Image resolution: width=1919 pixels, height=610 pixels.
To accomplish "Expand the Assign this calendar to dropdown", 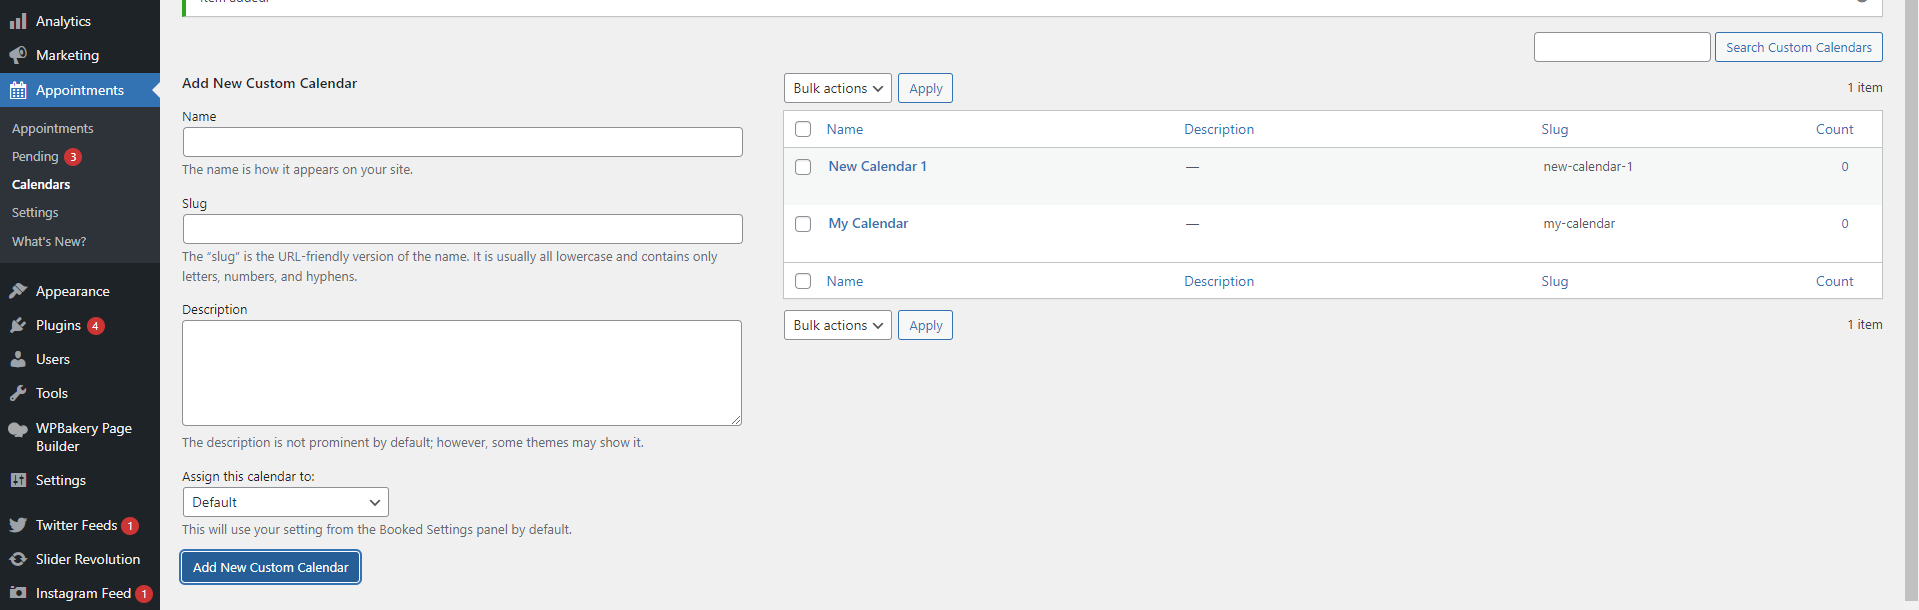I will click(x=285, y=502).
